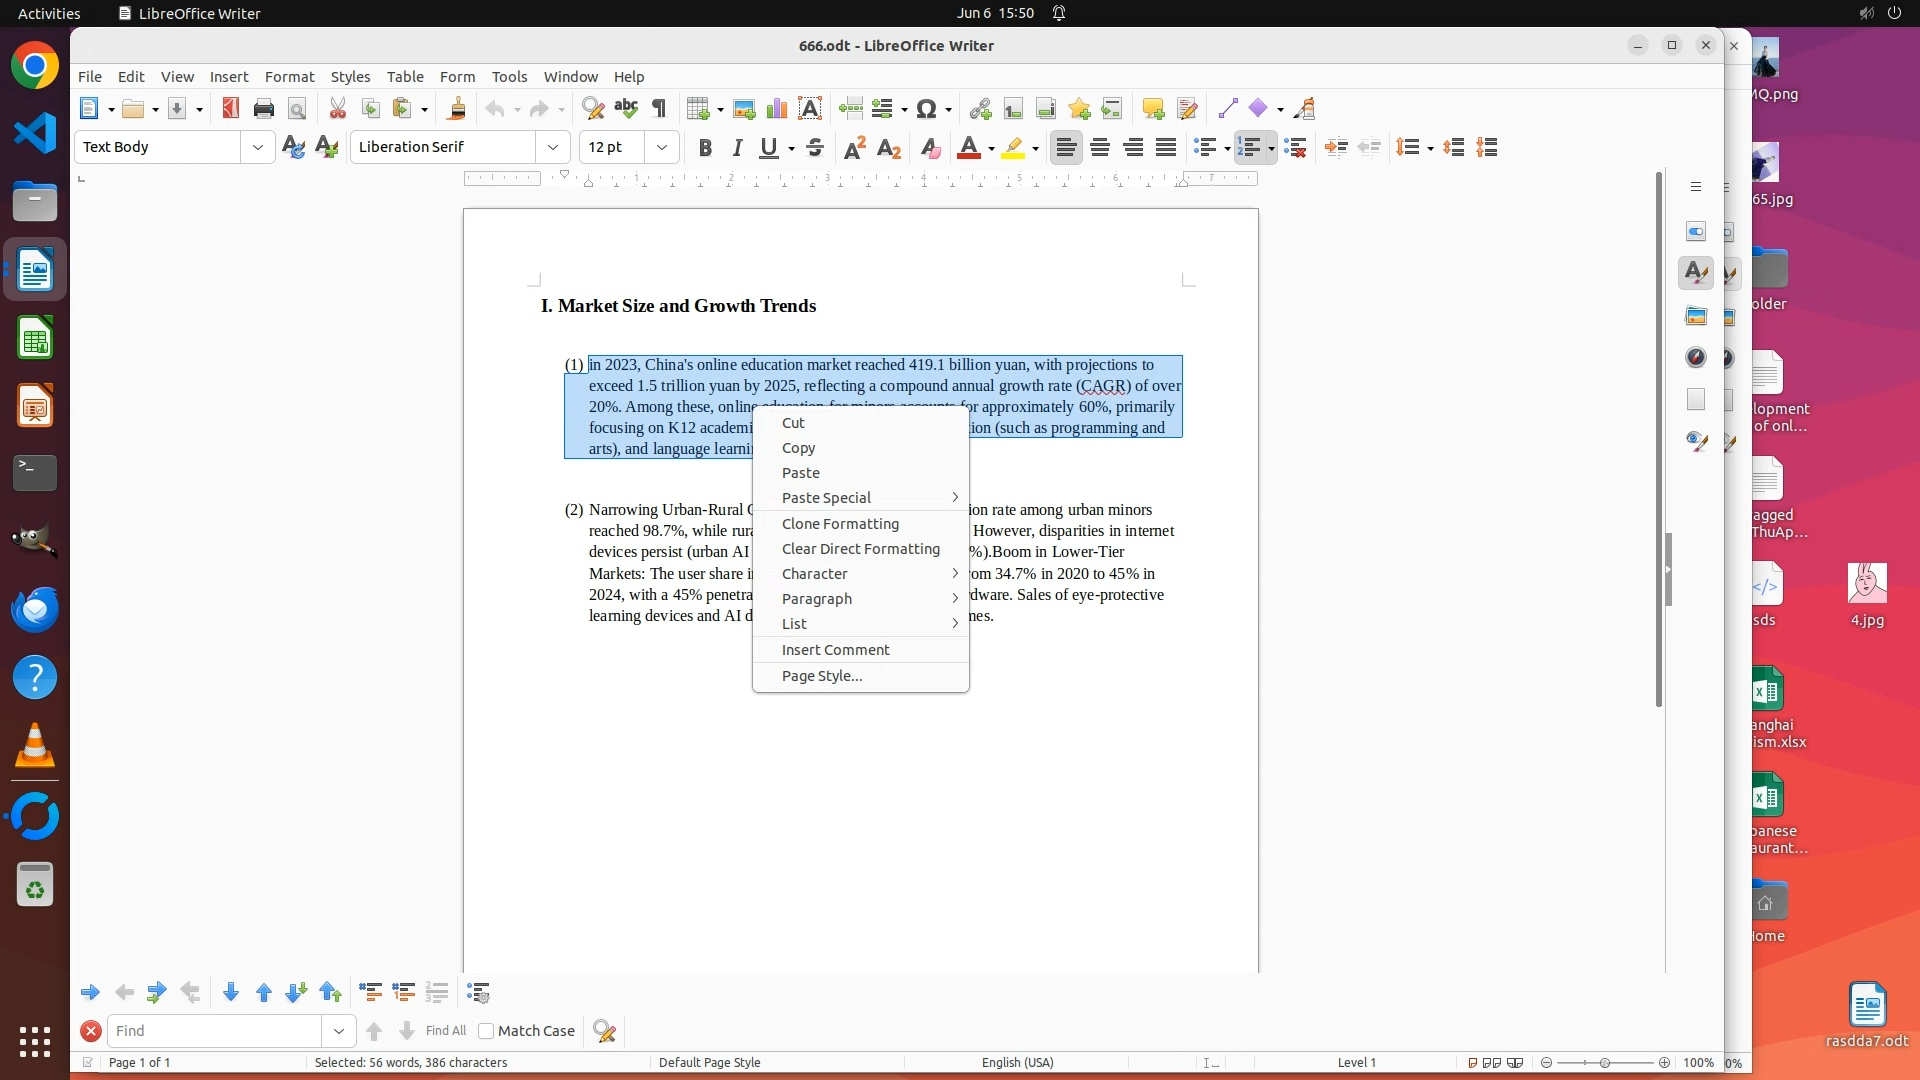Viewport: 1920px width, 1080px height.
Task: Click the Insert Special Character omega icon
Action: click(x=926, y=109)
